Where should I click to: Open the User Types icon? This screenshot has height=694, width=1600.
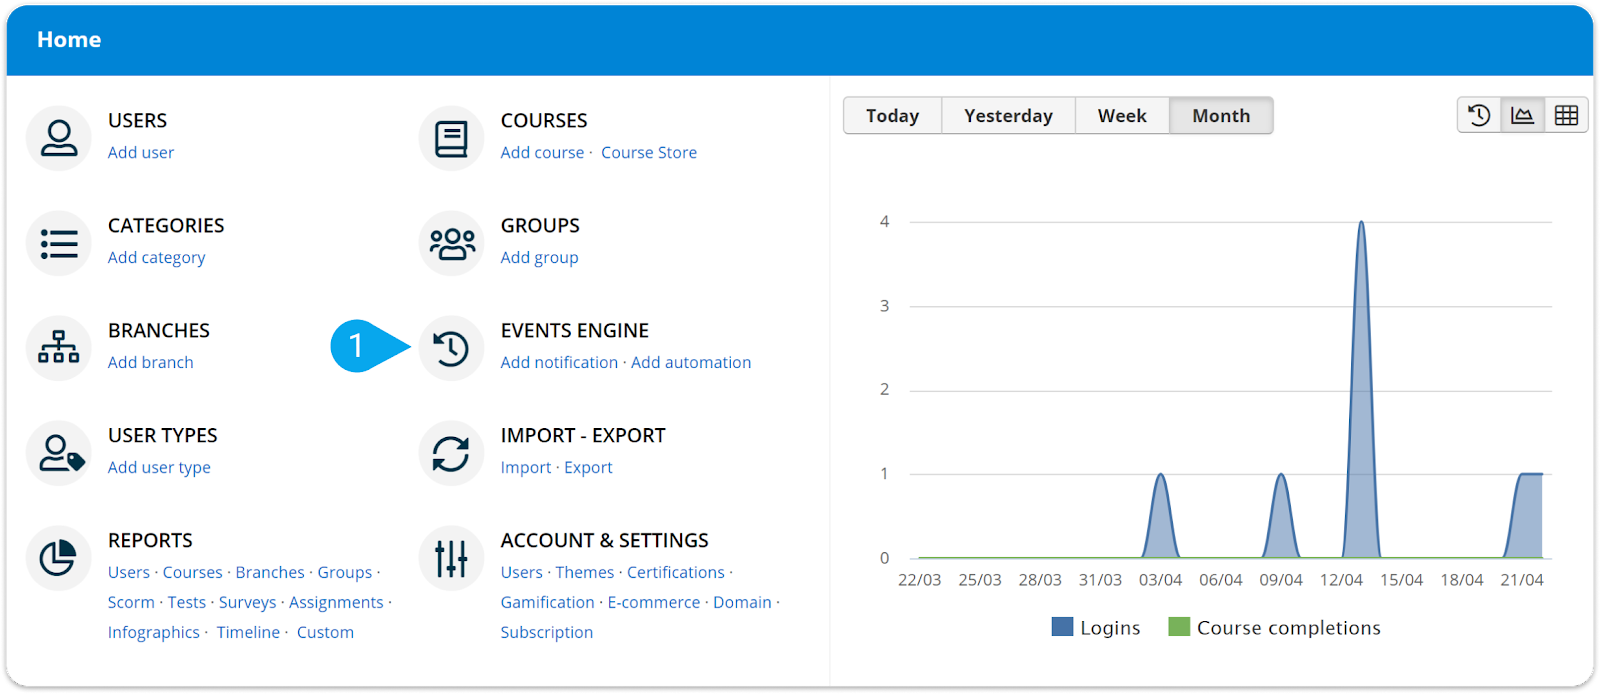click(x=59, y=453)
